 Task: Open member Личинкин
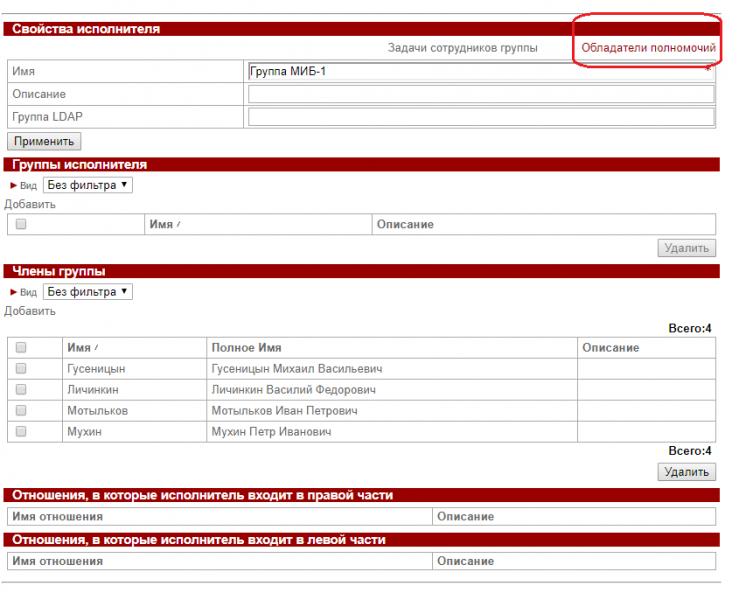pyautogui.click(x=93, y=389)
